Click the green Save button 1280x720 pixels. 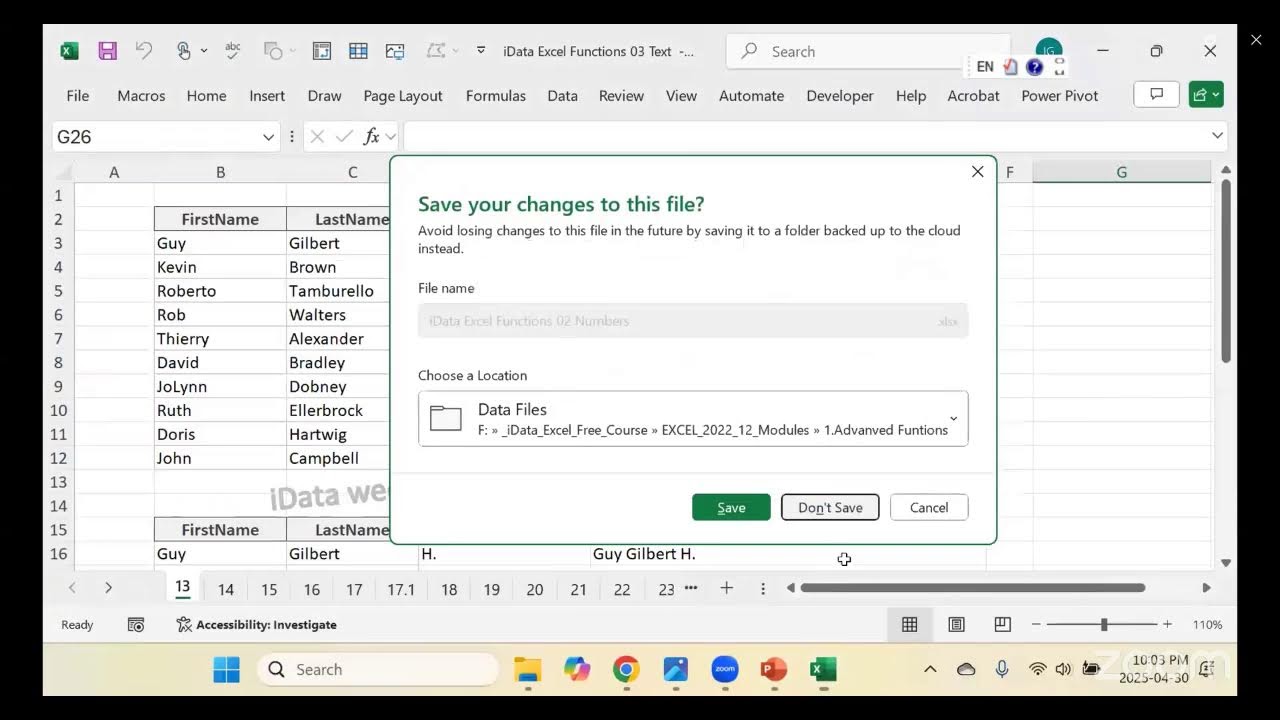coord(731,507)
